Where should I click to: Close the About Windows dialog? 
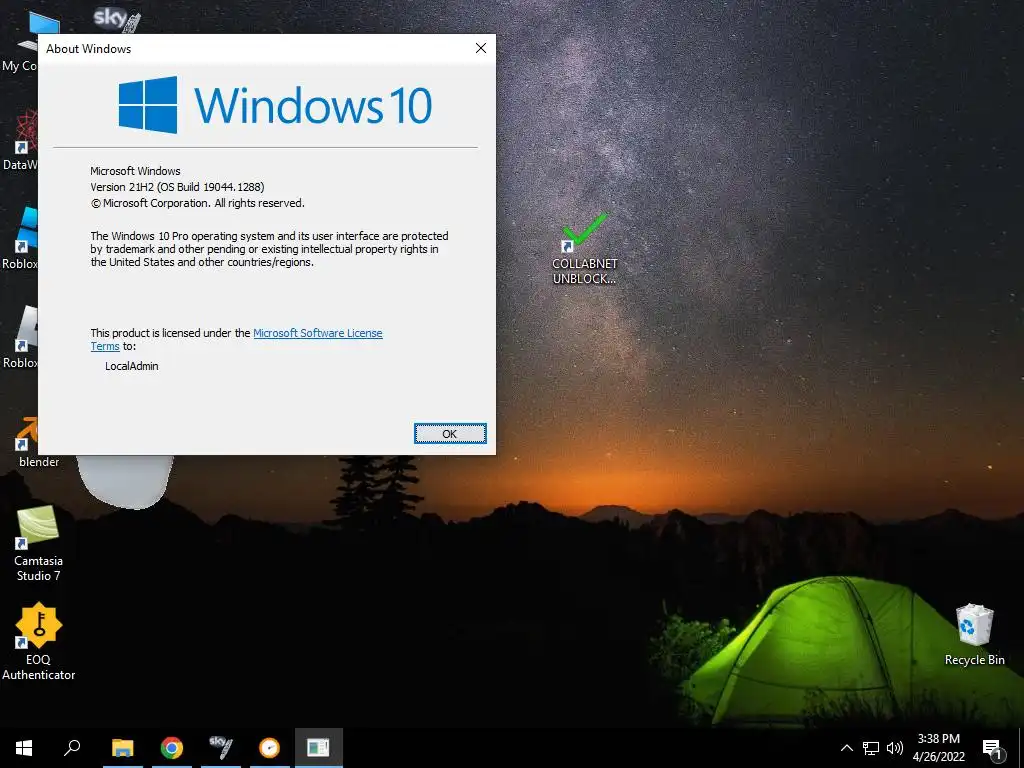pyautogui.click(x=481, y=48)
